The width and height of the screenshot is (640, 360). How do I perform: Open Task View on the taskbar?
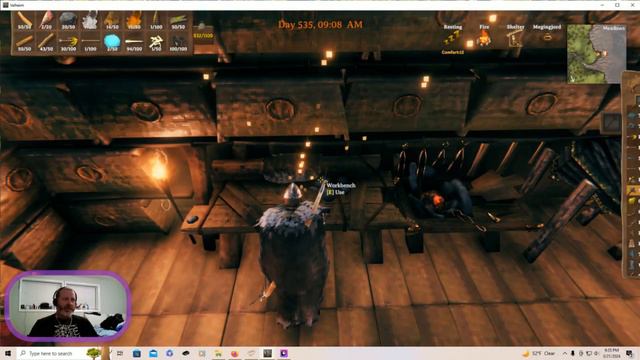click(x=120, y=353)
